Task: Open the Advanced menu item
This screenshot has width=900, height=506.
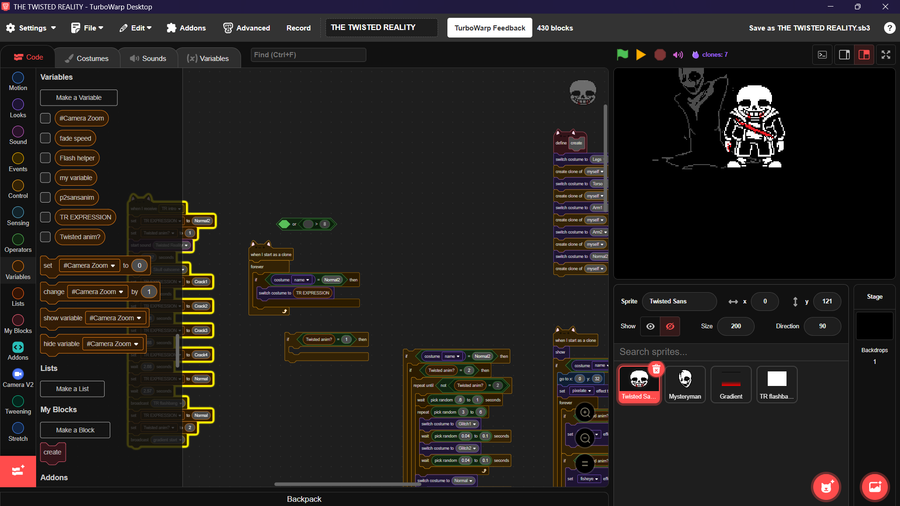Action: pos(246,28)
